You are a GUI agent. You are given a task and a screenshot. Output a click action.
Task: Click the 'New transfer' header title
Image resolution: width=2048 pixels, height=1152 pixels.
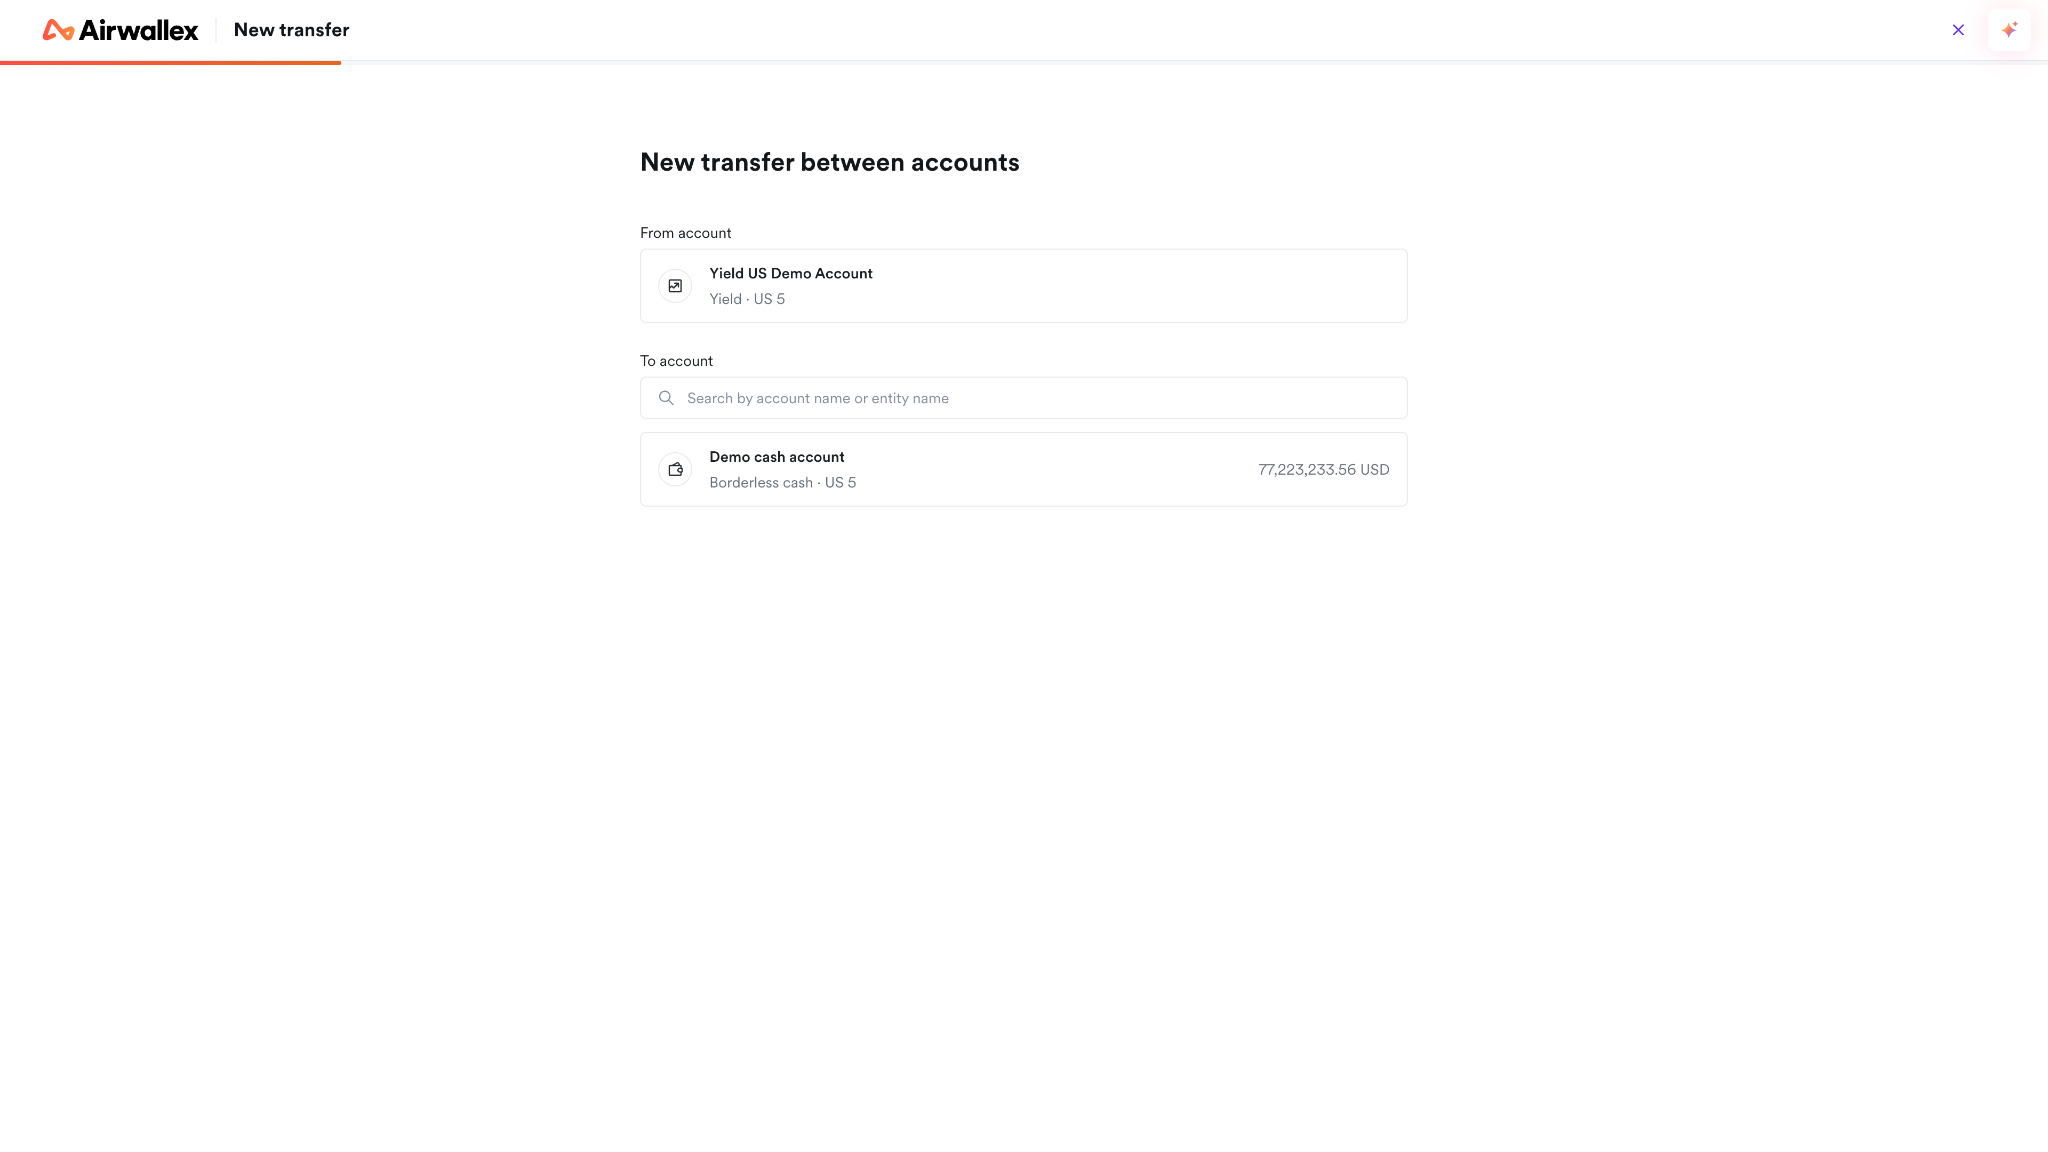291,30
